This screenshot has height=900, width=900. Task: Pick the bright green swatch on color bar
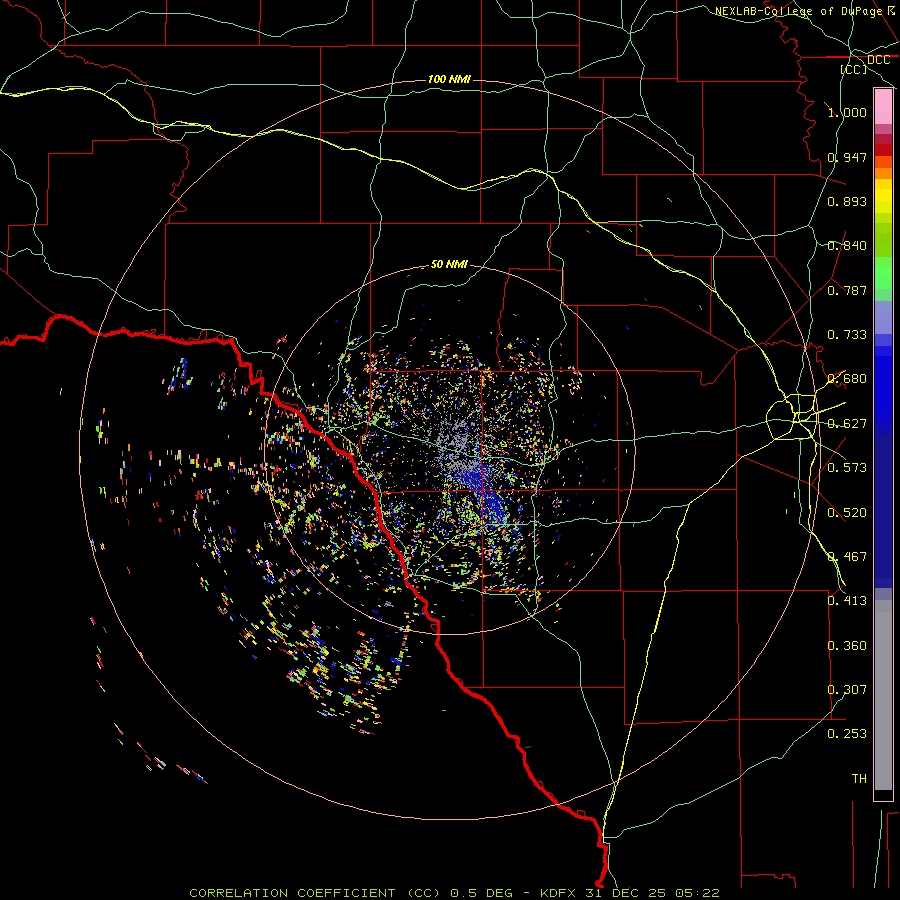pos(883,273)
